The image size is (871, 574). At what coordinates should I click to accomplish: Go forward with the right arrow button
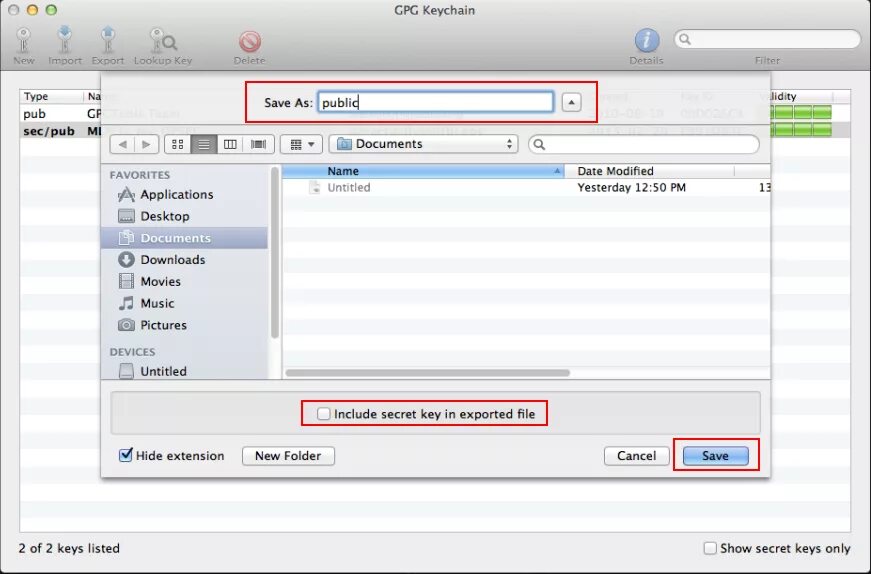click(147, 144)
